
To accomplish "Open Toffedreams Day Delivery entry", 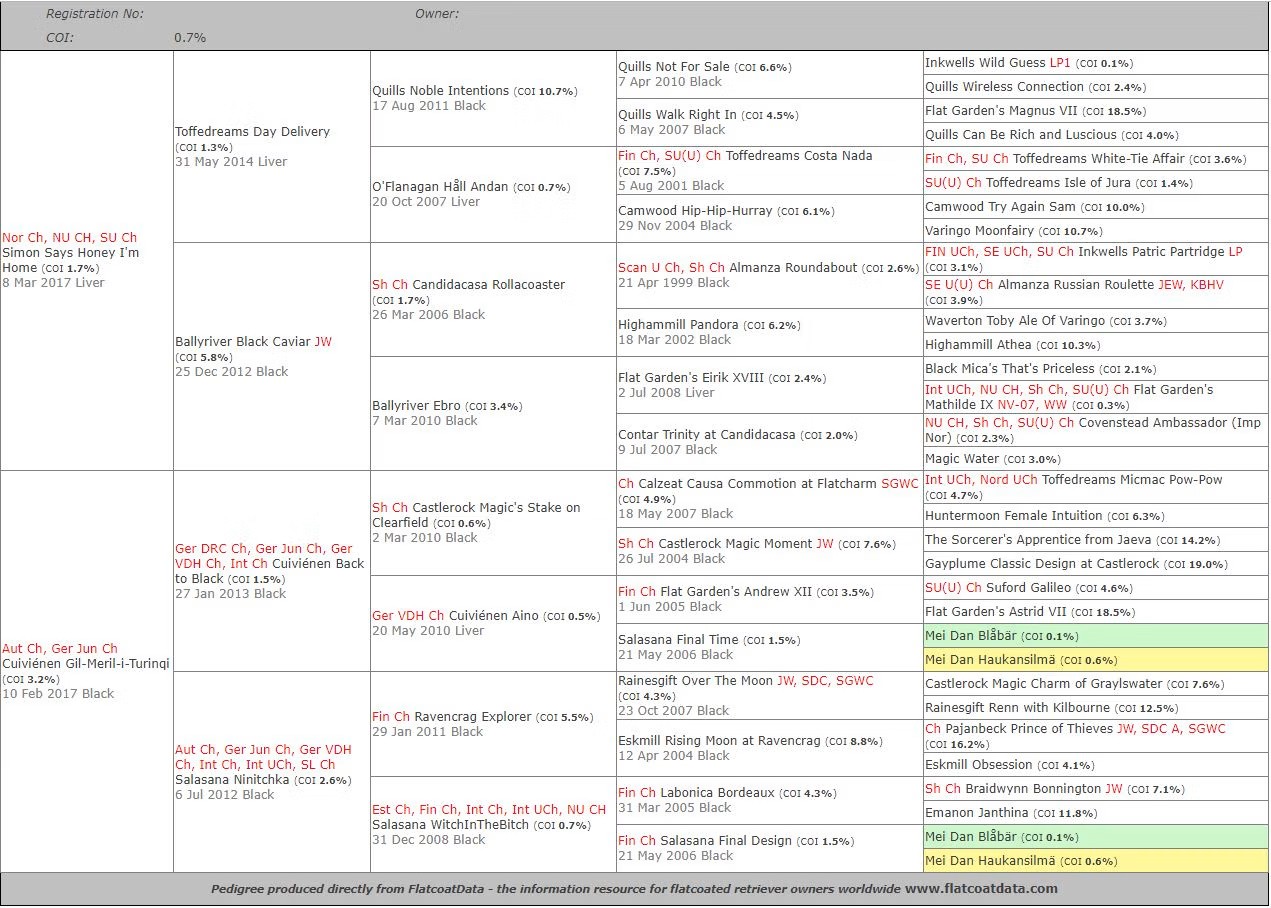I will point(252,131).
